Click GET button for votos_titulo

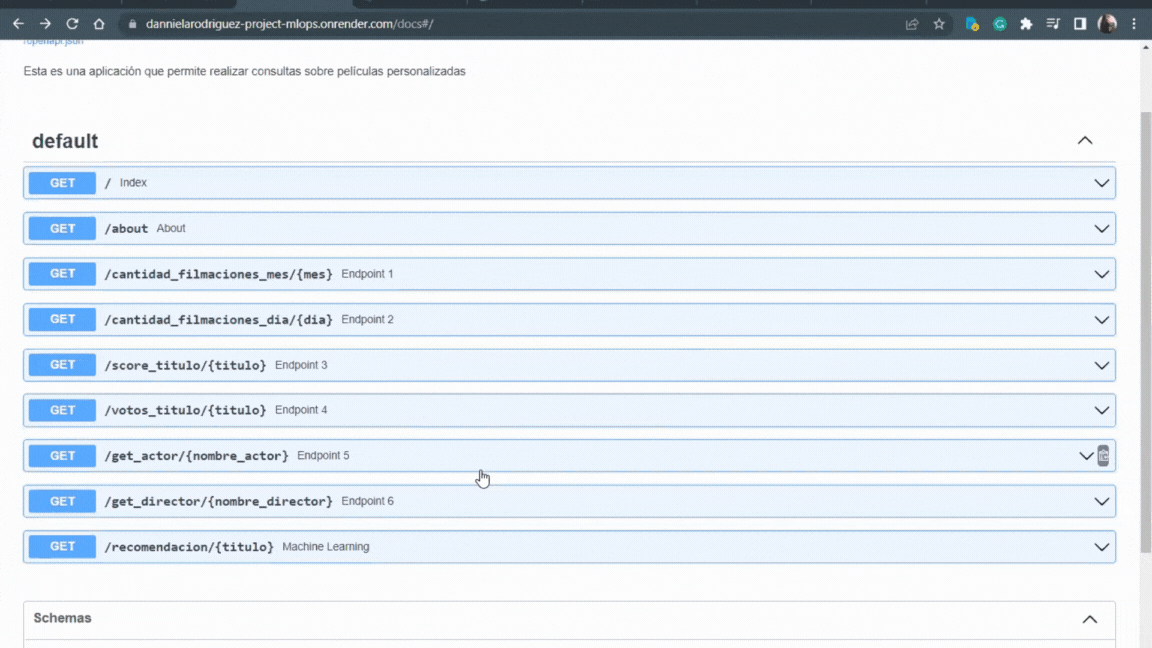(62, 410)
